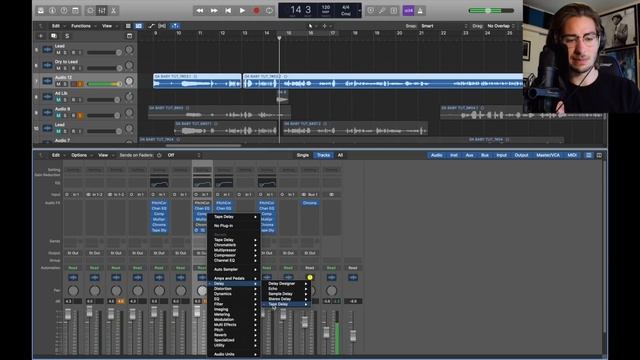
Task: Toggle the Master/VCA channel strip filter
Action: click(x=548, y=155)
